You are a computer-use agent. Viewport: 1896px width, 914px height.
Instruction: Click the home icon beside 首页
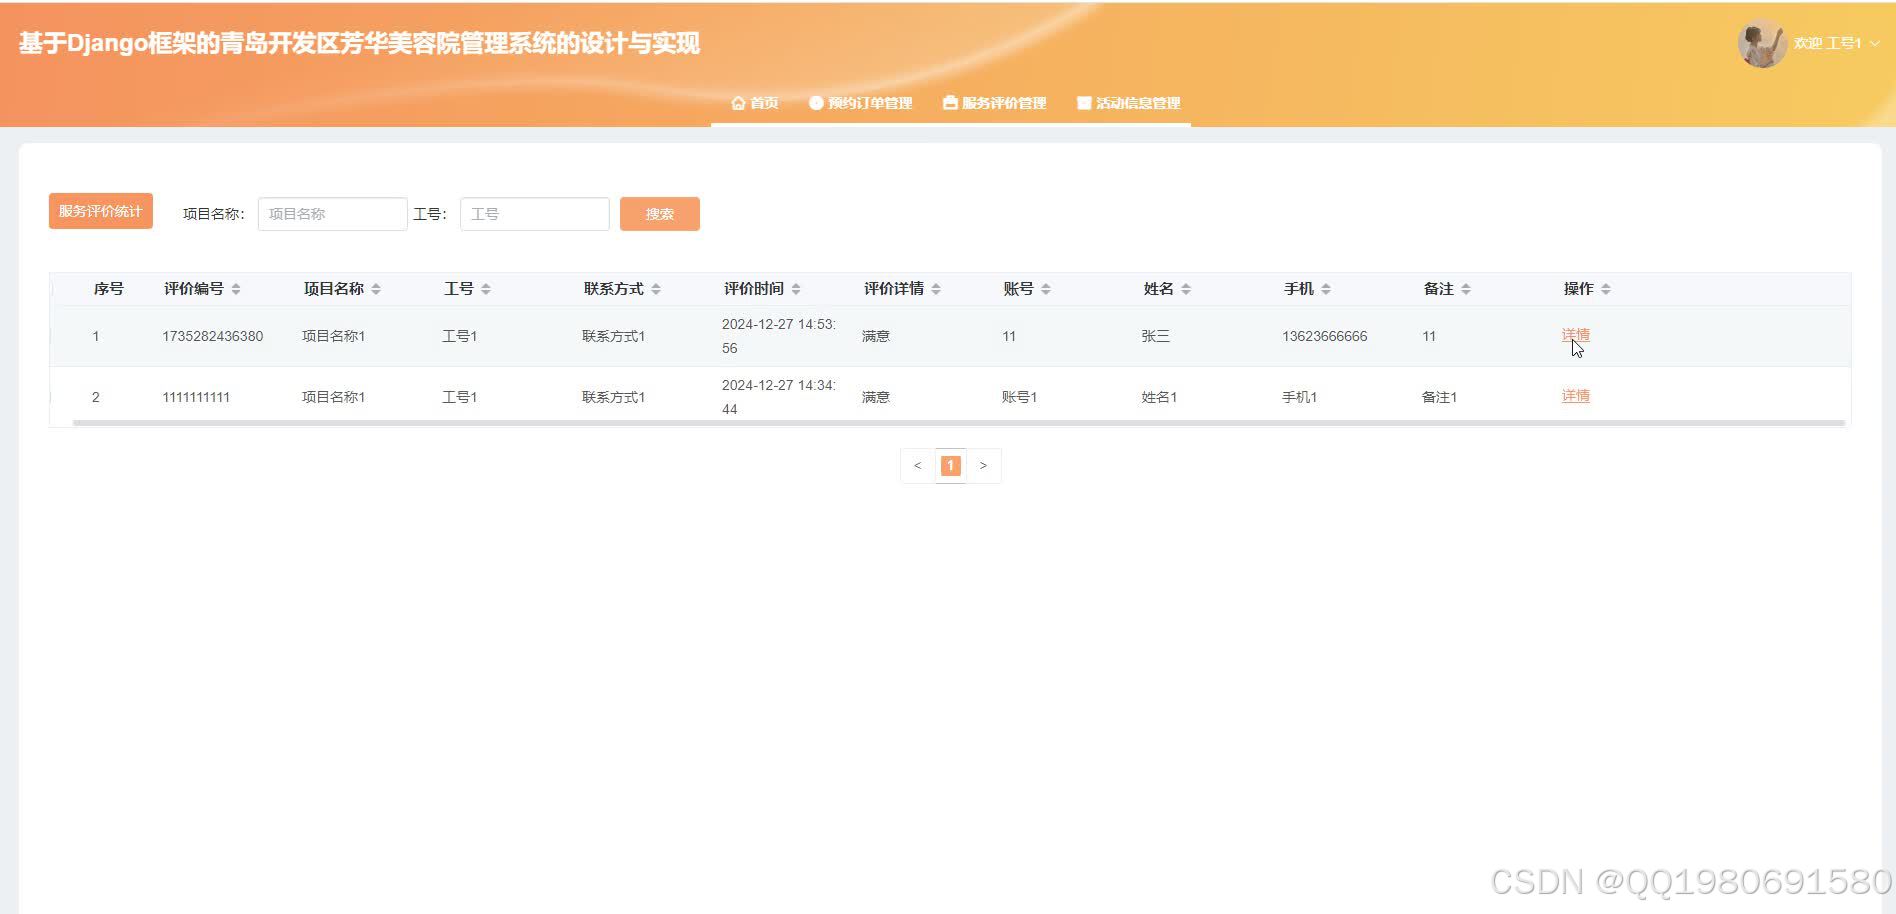point(738,102)
